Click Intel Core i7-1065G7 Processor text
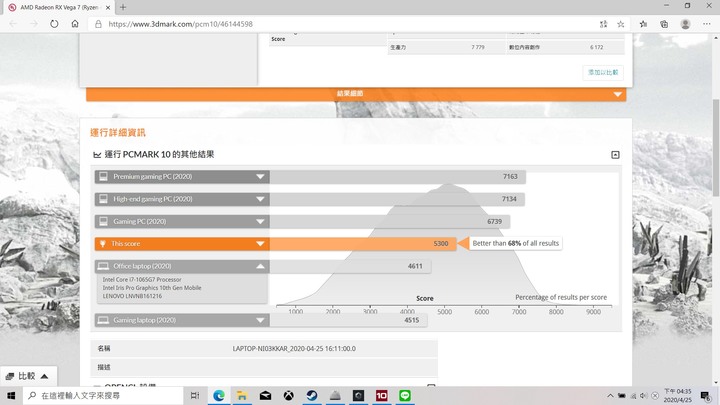The image size is (720, 405). 142,279
